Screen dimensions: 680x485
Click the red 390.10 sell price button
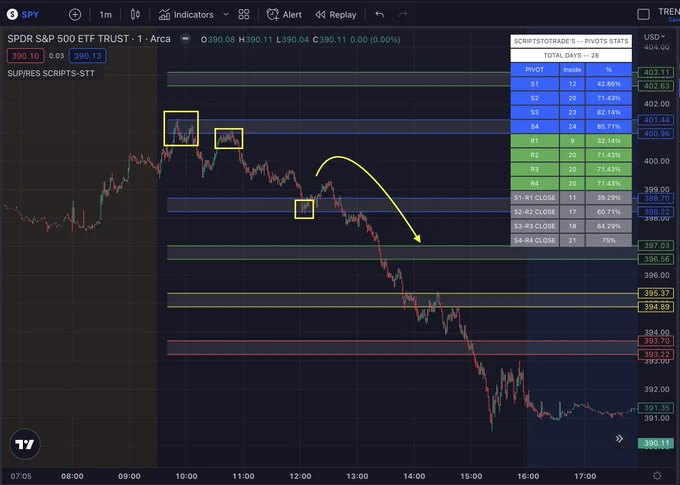[x=25, y=56]
